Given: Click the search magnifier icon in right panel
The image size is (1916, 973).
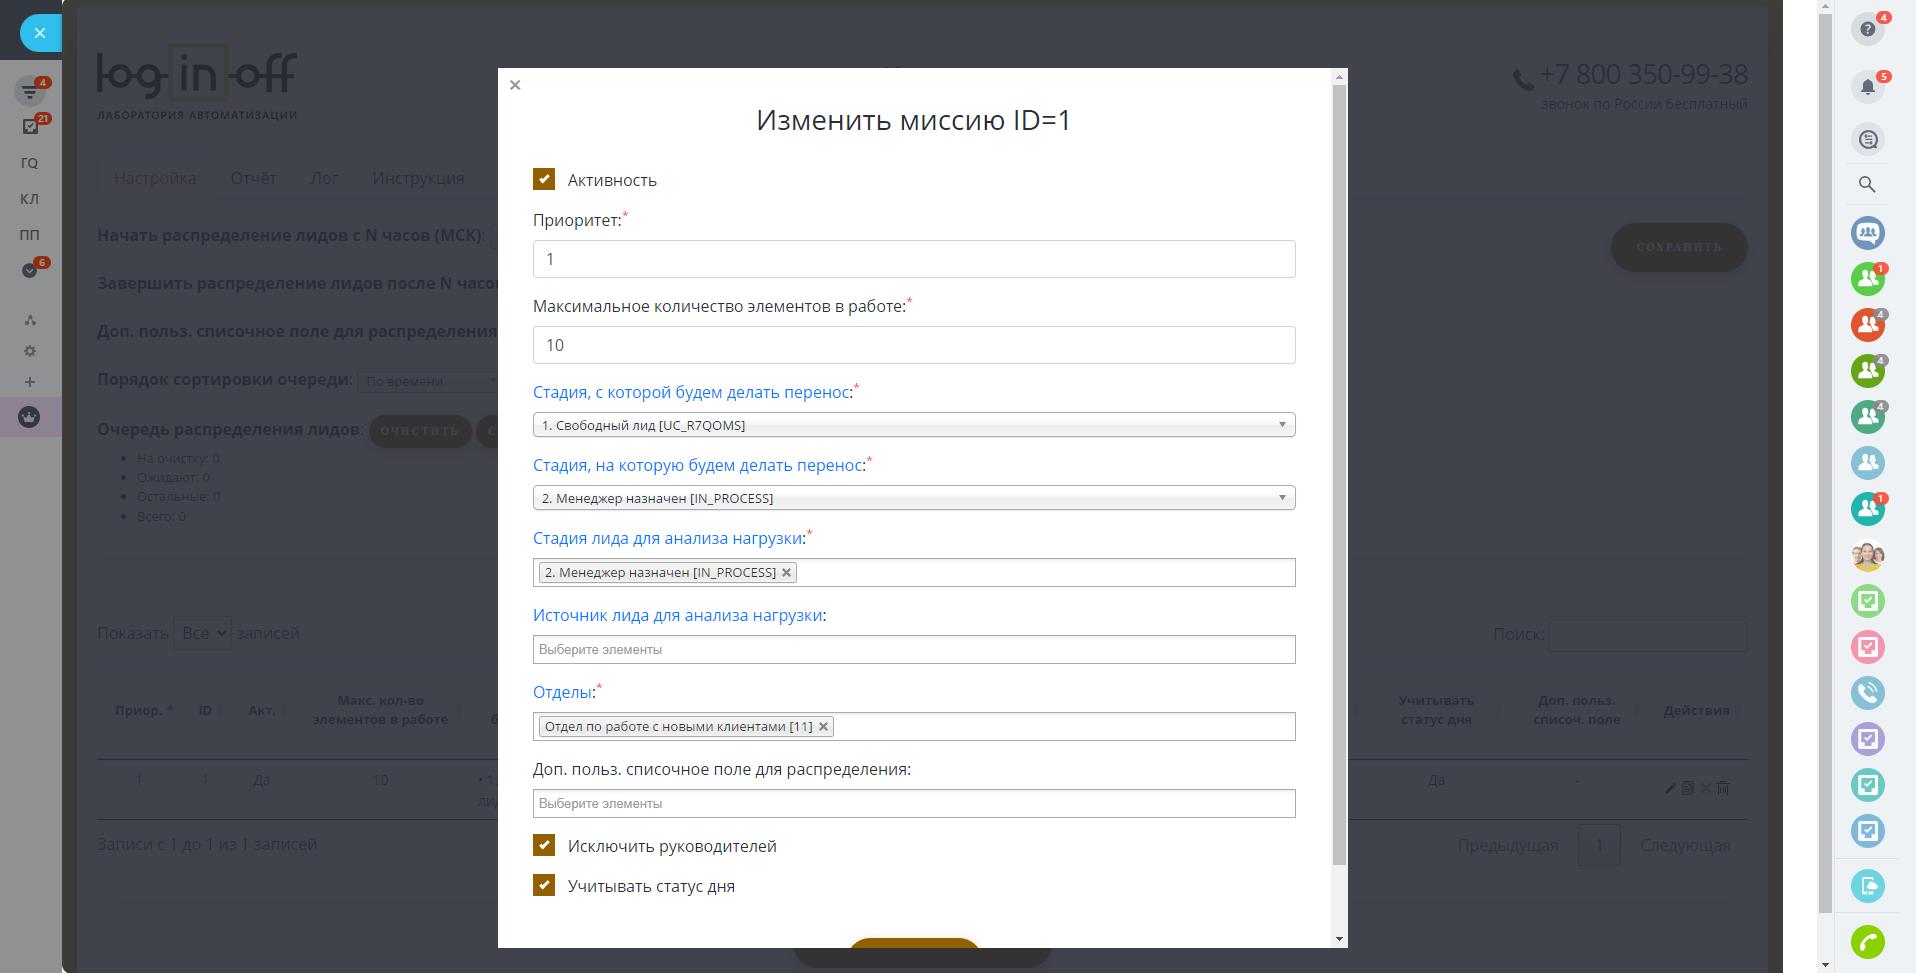Looking at the screenshot, I should tap(1867, 184).
